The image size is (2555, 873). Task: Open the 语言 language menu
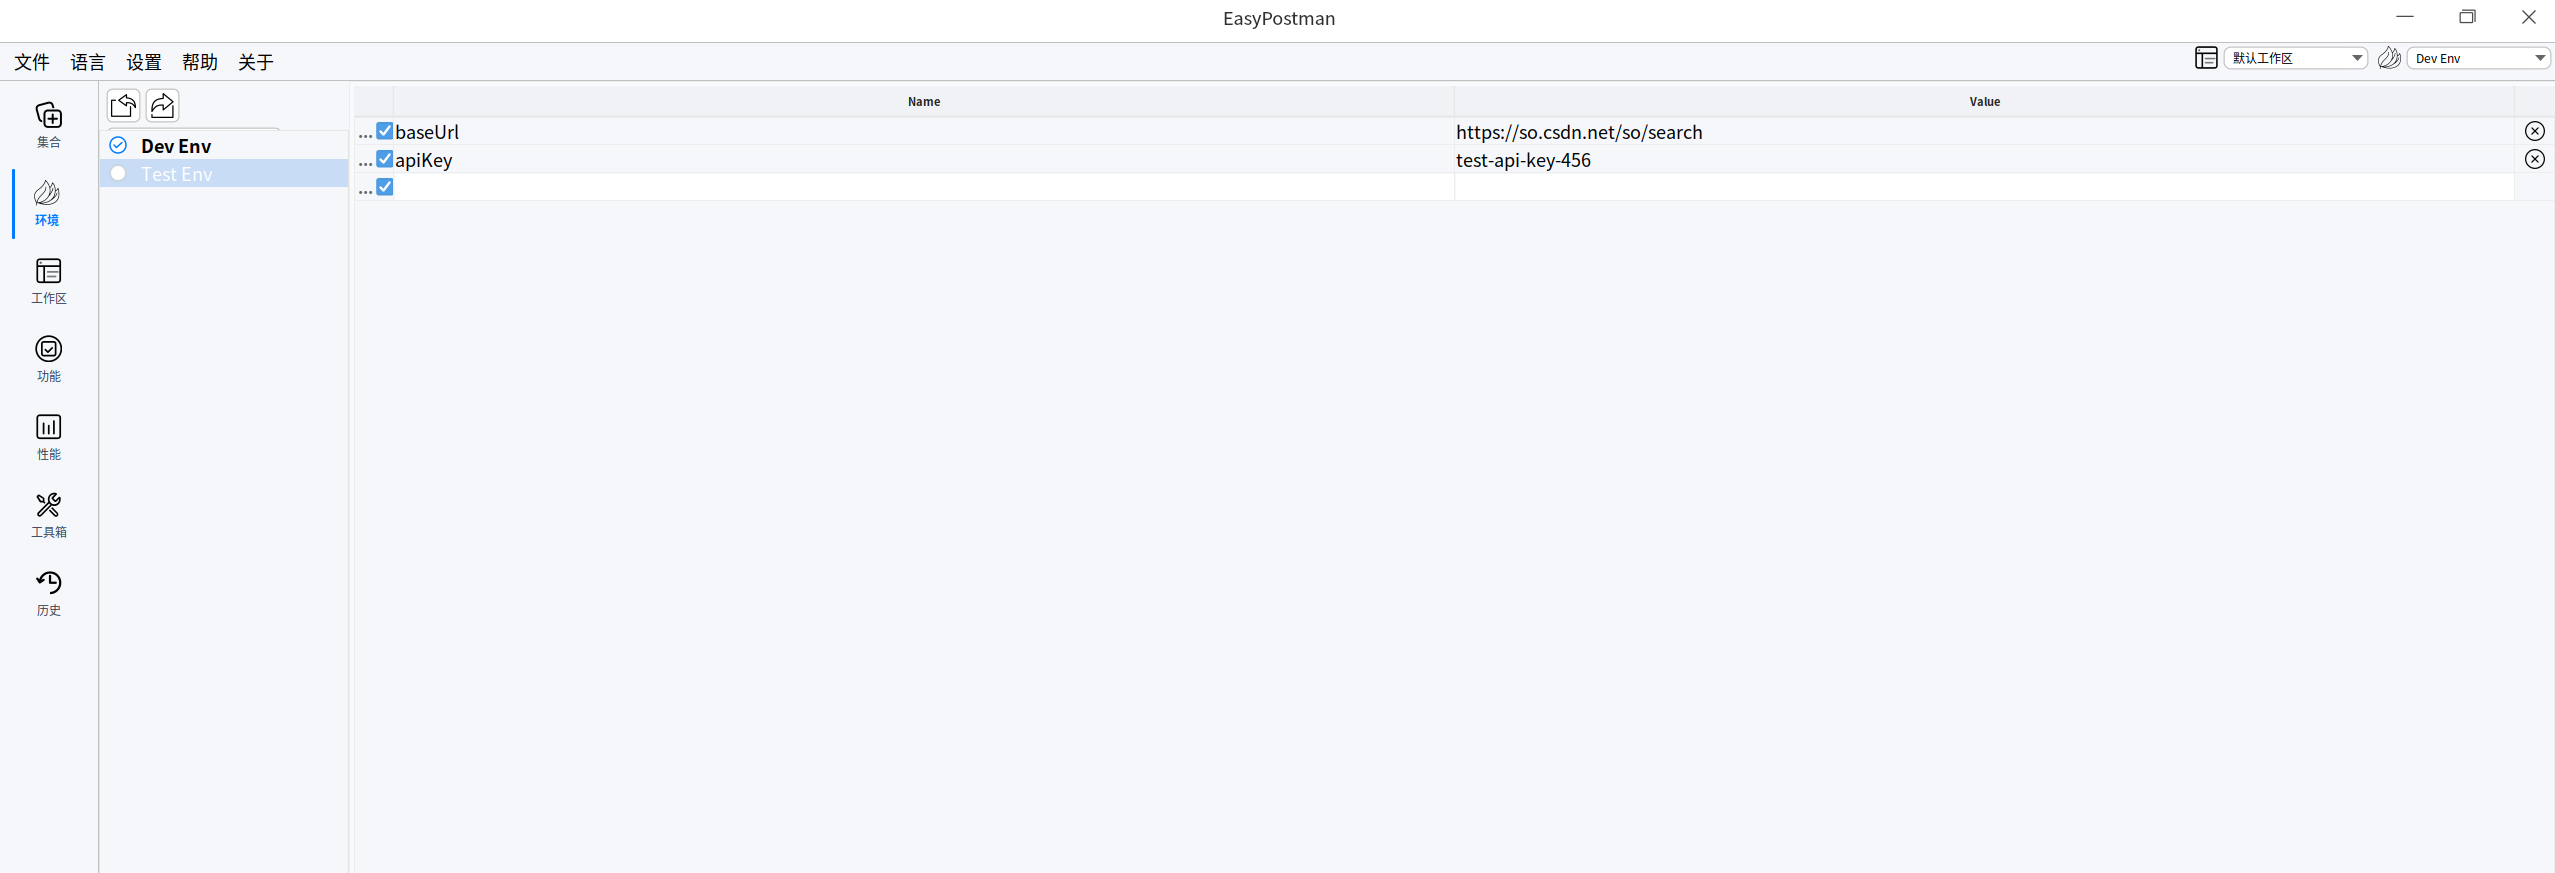[x=88, y=62]
